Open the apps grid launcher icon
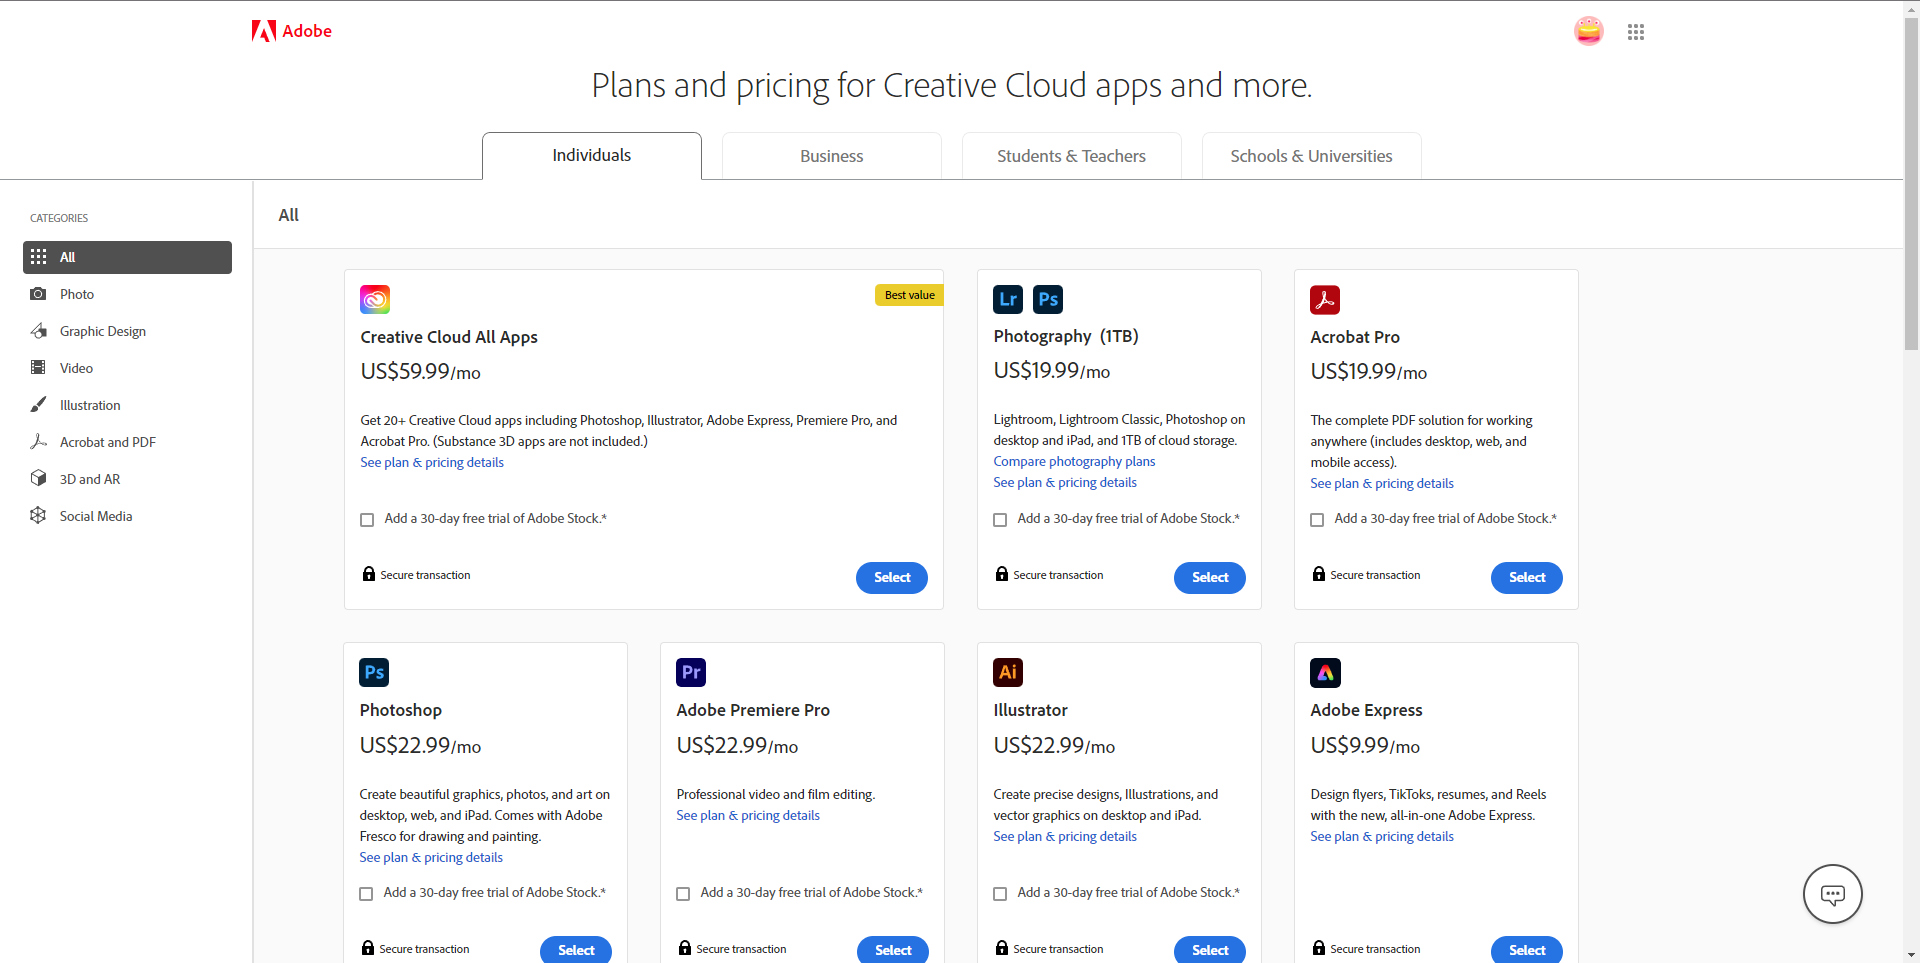 1636,32
